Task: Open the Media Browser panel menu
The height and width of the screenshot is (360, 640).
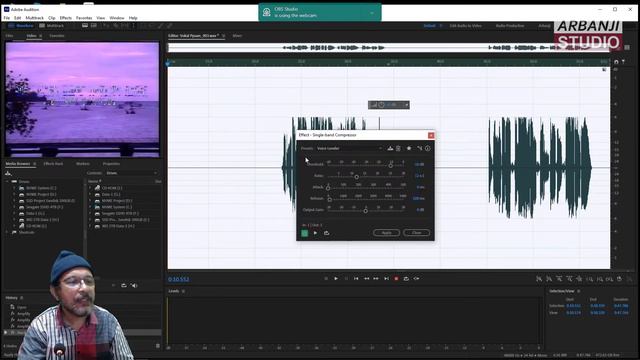Action: [35, 164]
